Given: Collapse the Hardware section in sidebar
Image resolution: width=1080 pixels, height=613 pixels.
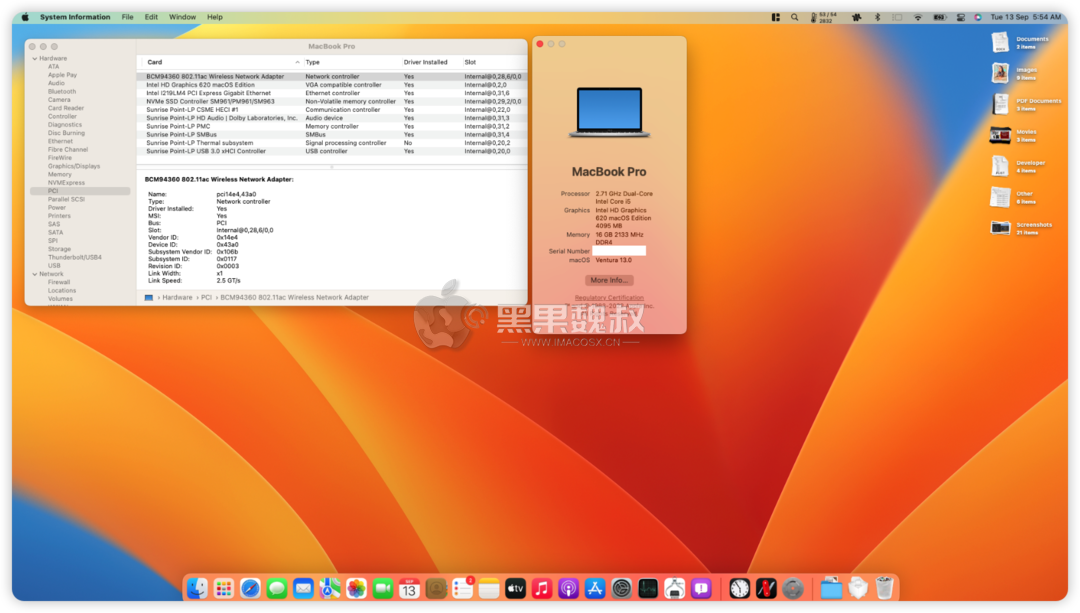Looking at the screenshot, I should pos(35,59).
